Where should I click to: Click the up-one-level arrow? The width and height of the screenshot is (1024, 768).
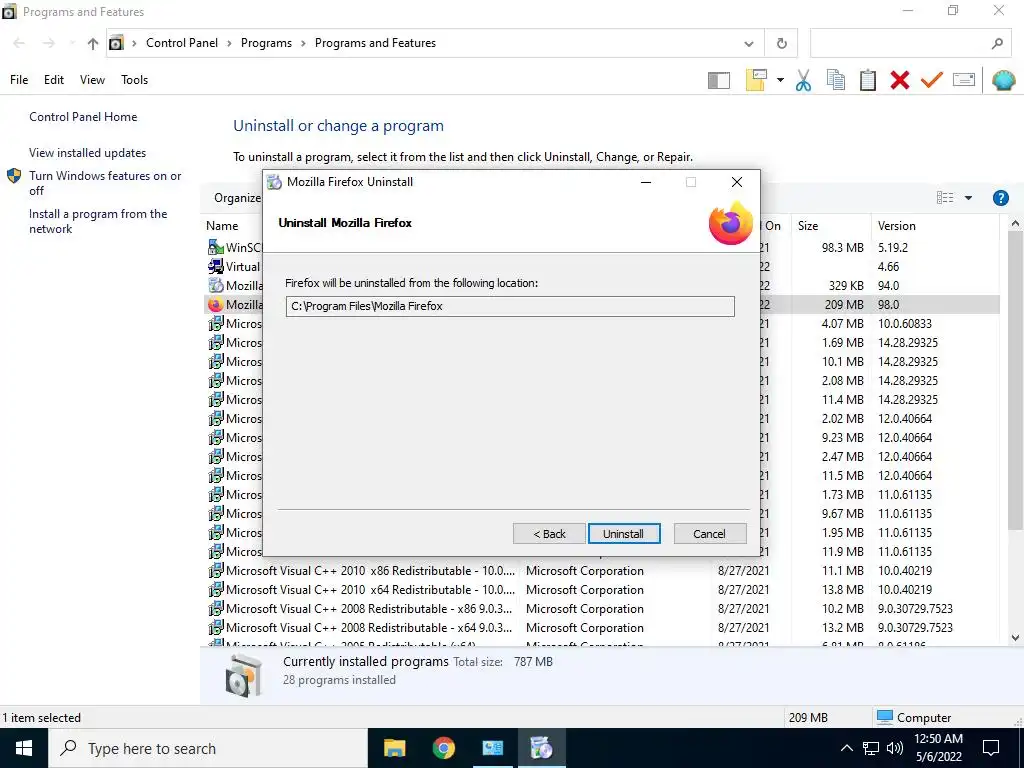click(x=93, y=43)
